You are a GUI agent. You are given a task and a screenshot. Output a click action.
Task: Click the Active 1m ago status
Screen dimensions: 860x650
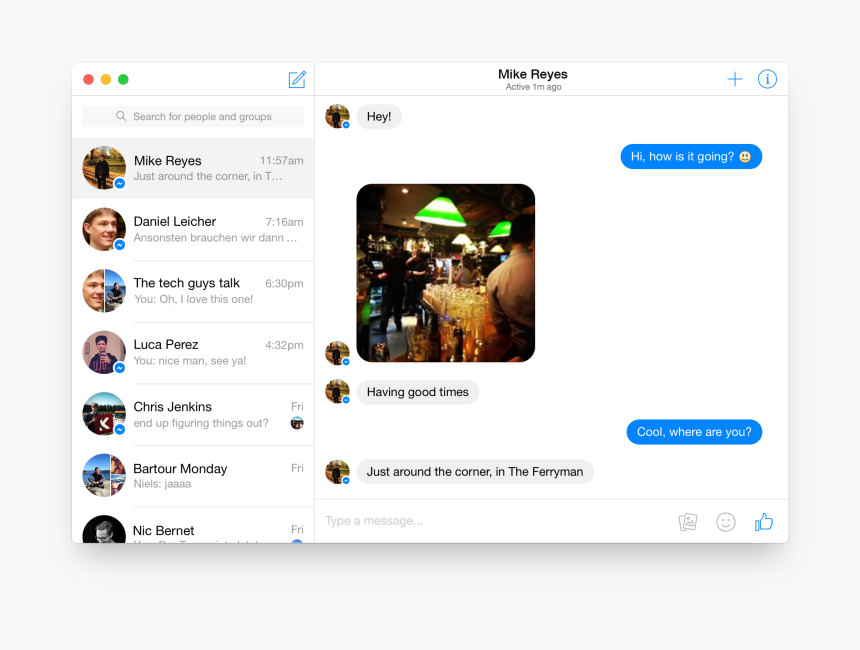click(533, 87)
